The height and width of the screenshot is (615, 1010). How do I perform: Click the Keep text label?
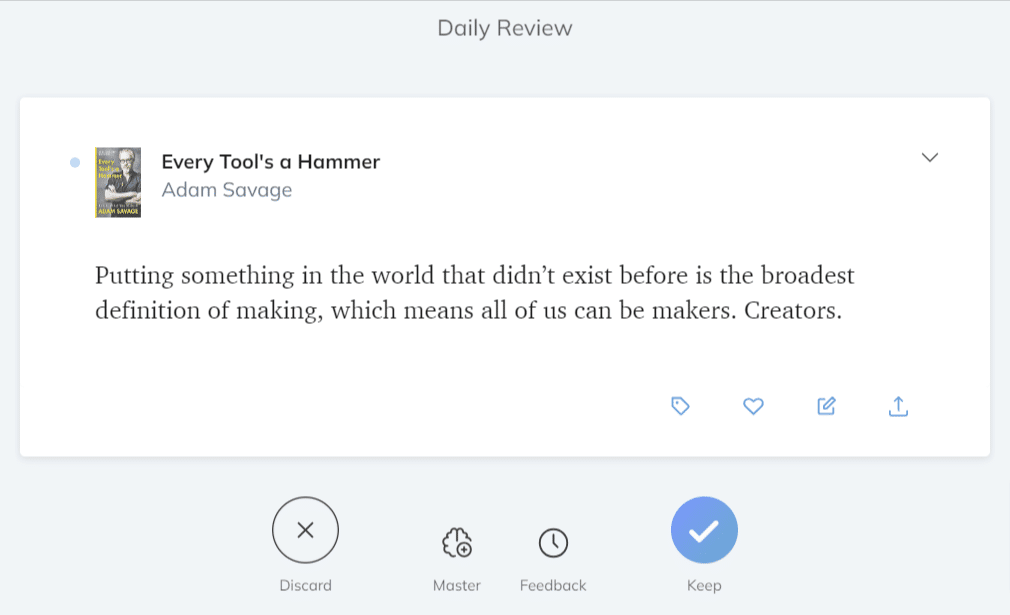click(x=704, y=585)
